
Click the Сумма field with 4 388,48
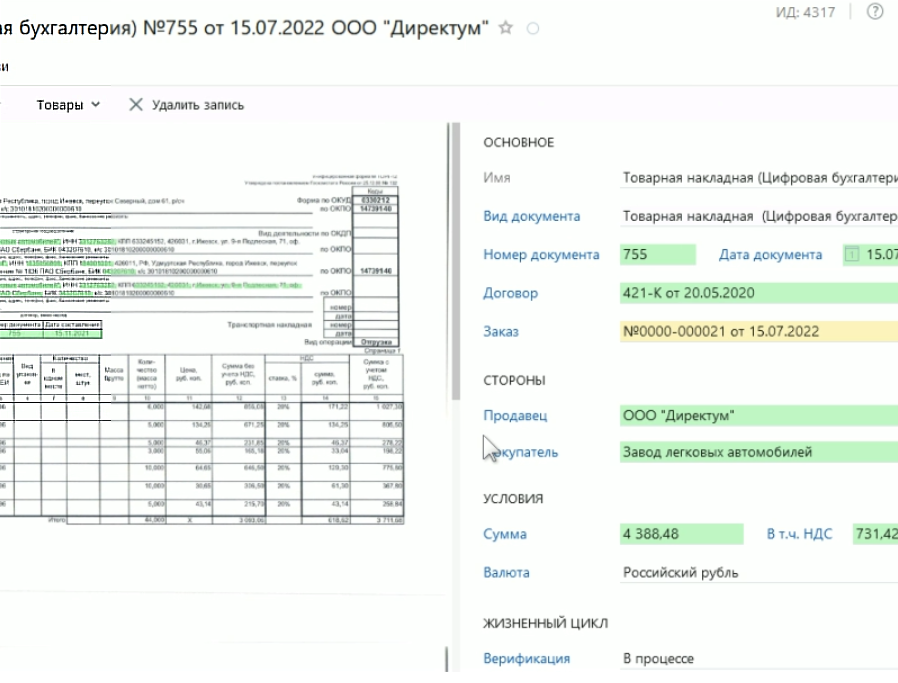coord(680,534)
